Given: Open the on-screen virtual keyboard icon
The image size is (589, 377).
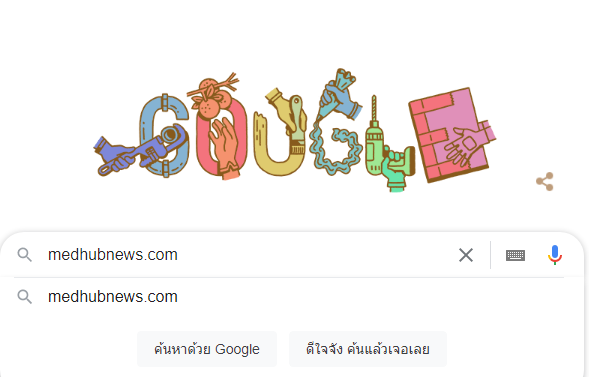Looking at the screenshot, I should (515, 255).
